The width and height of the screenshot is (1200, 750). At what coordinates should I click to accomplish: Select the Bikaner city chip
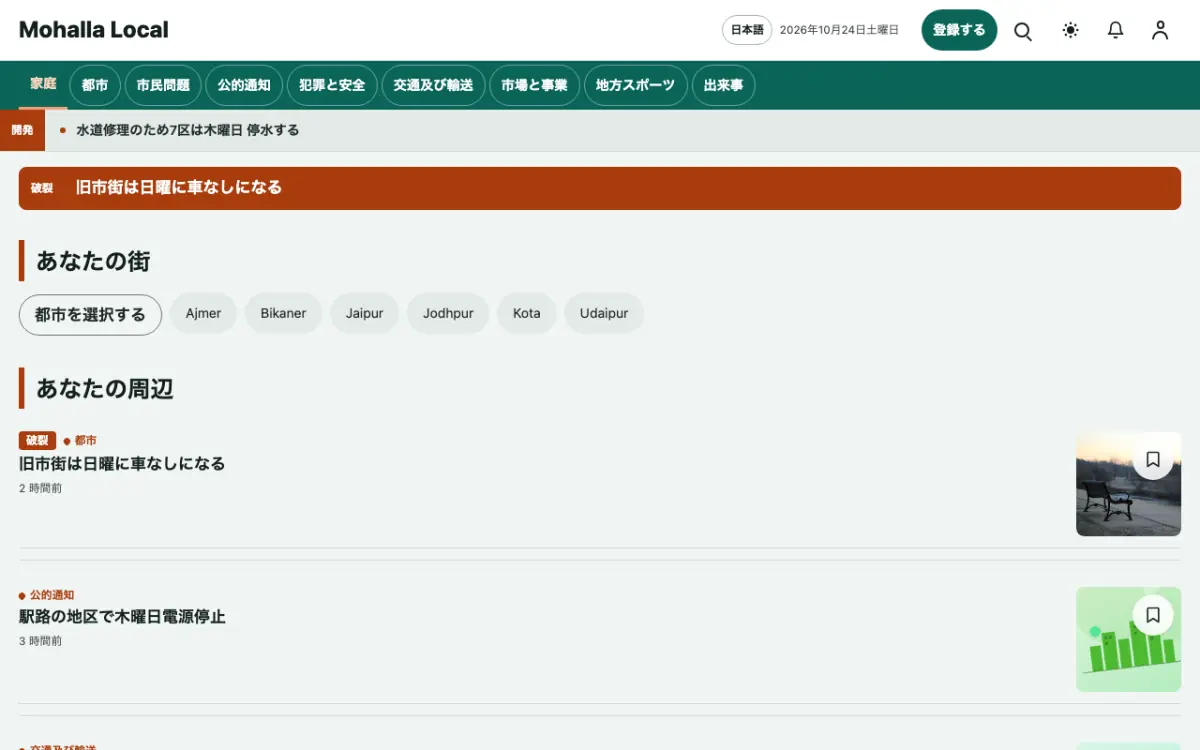(283, 313)
